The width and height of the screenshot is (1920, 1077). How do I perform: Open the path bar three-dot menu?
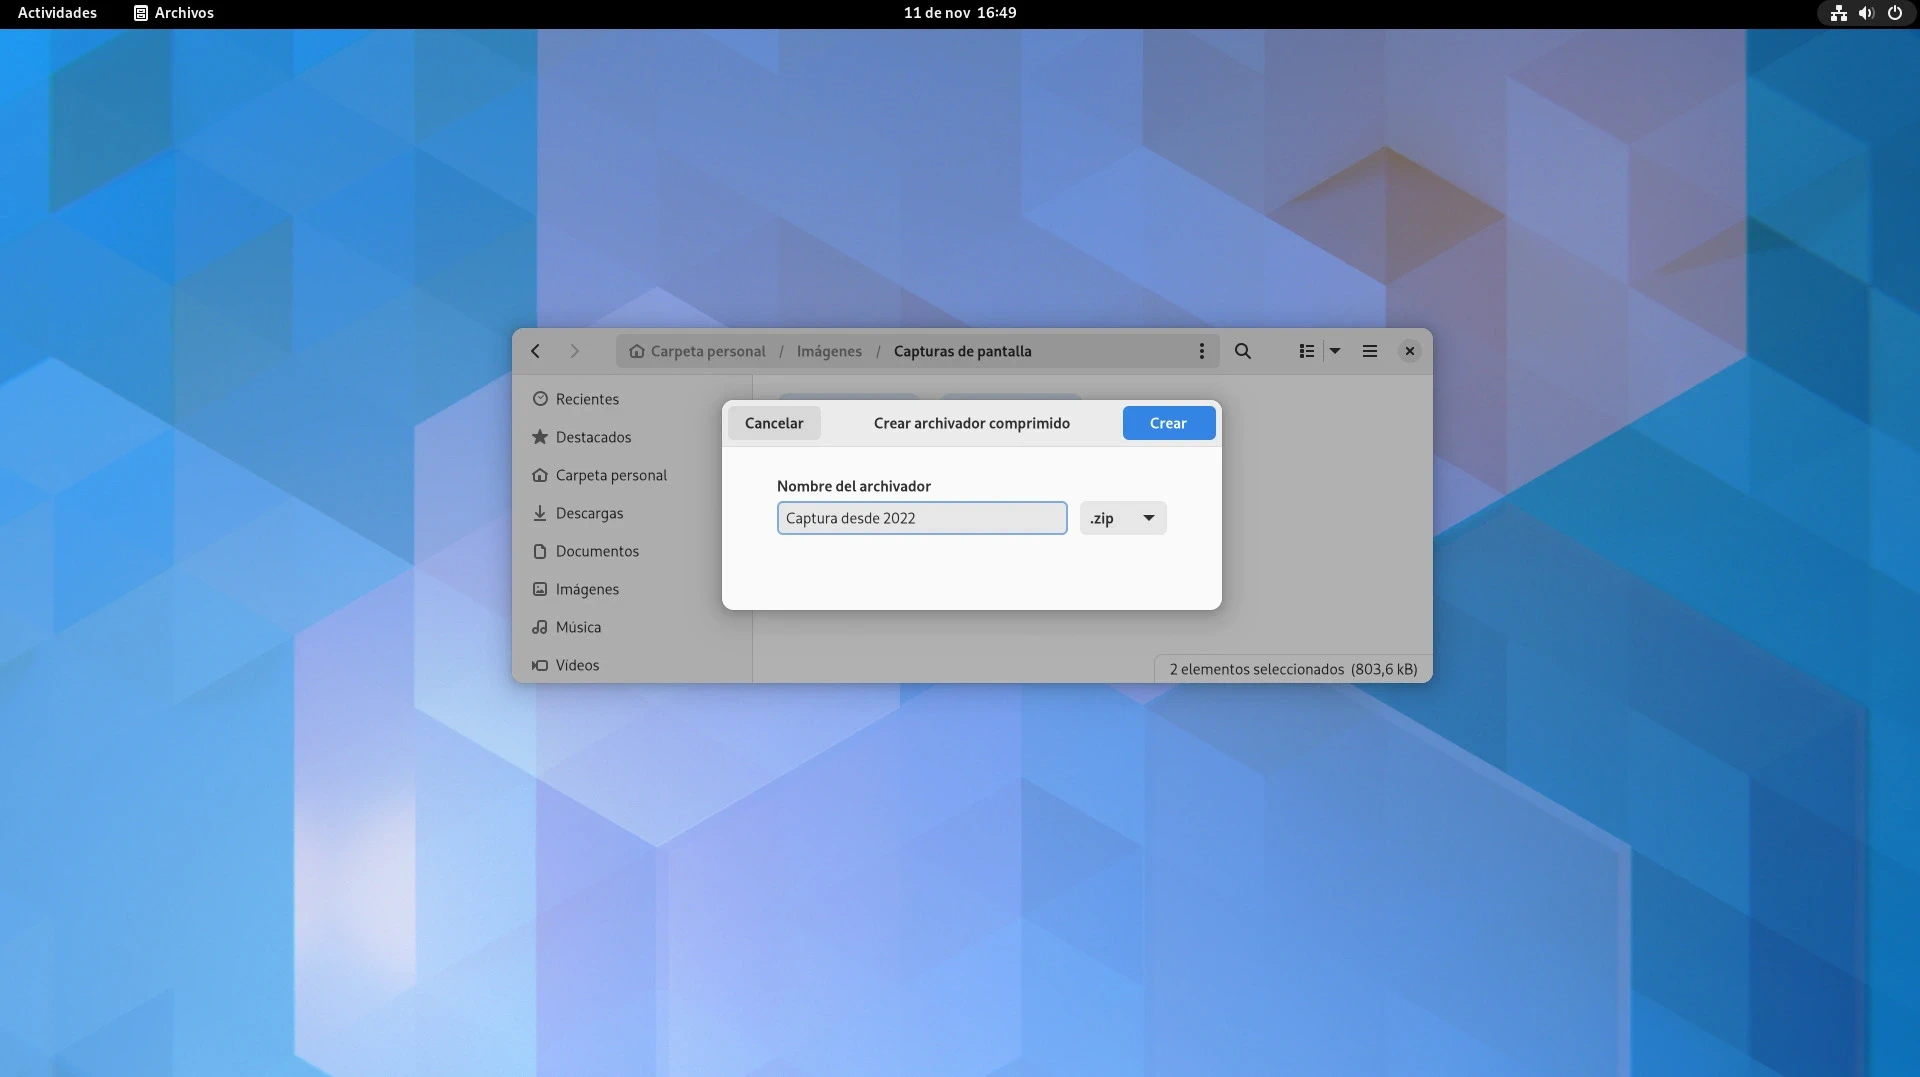1201,351
